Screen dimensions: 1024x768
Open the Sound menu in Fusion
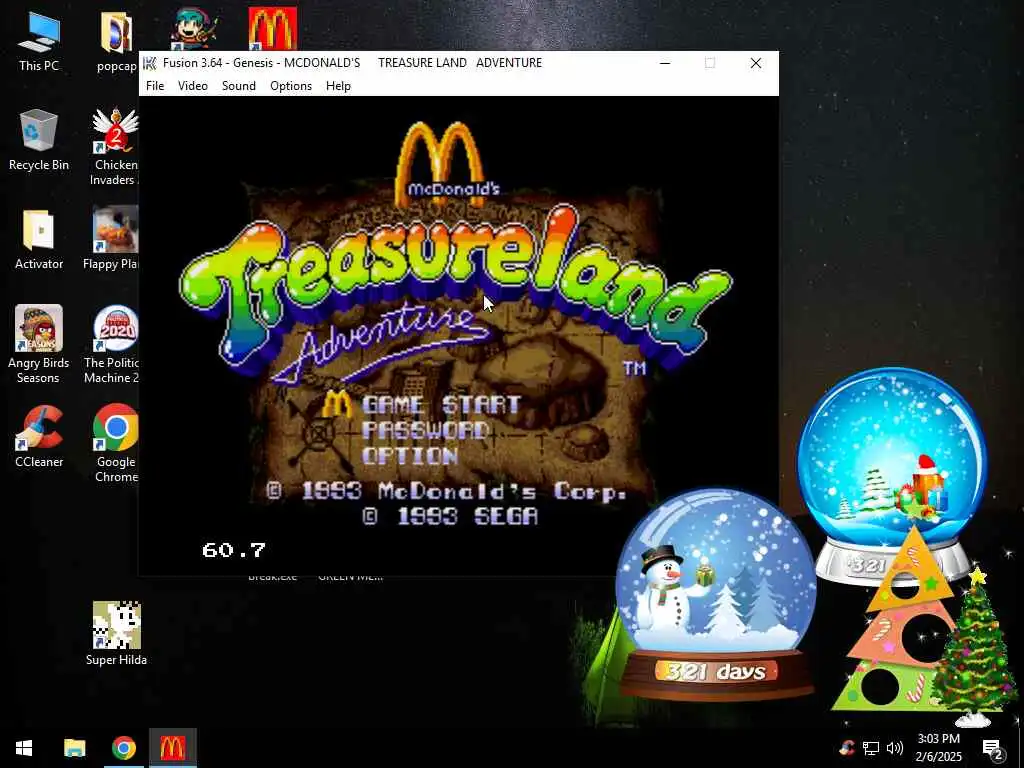click(x=238, y=86)
